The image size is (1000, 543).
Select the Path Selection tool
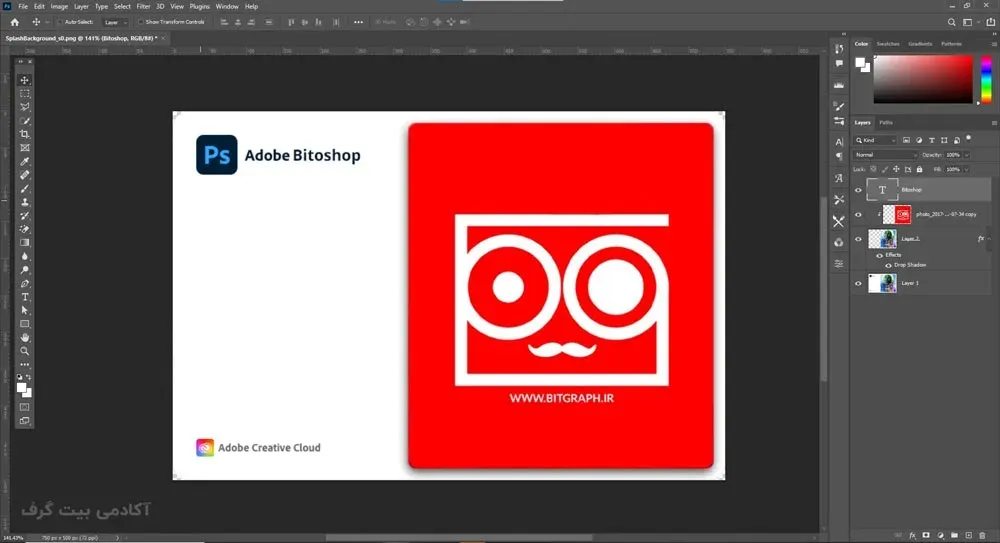click(x=24, y=311)
